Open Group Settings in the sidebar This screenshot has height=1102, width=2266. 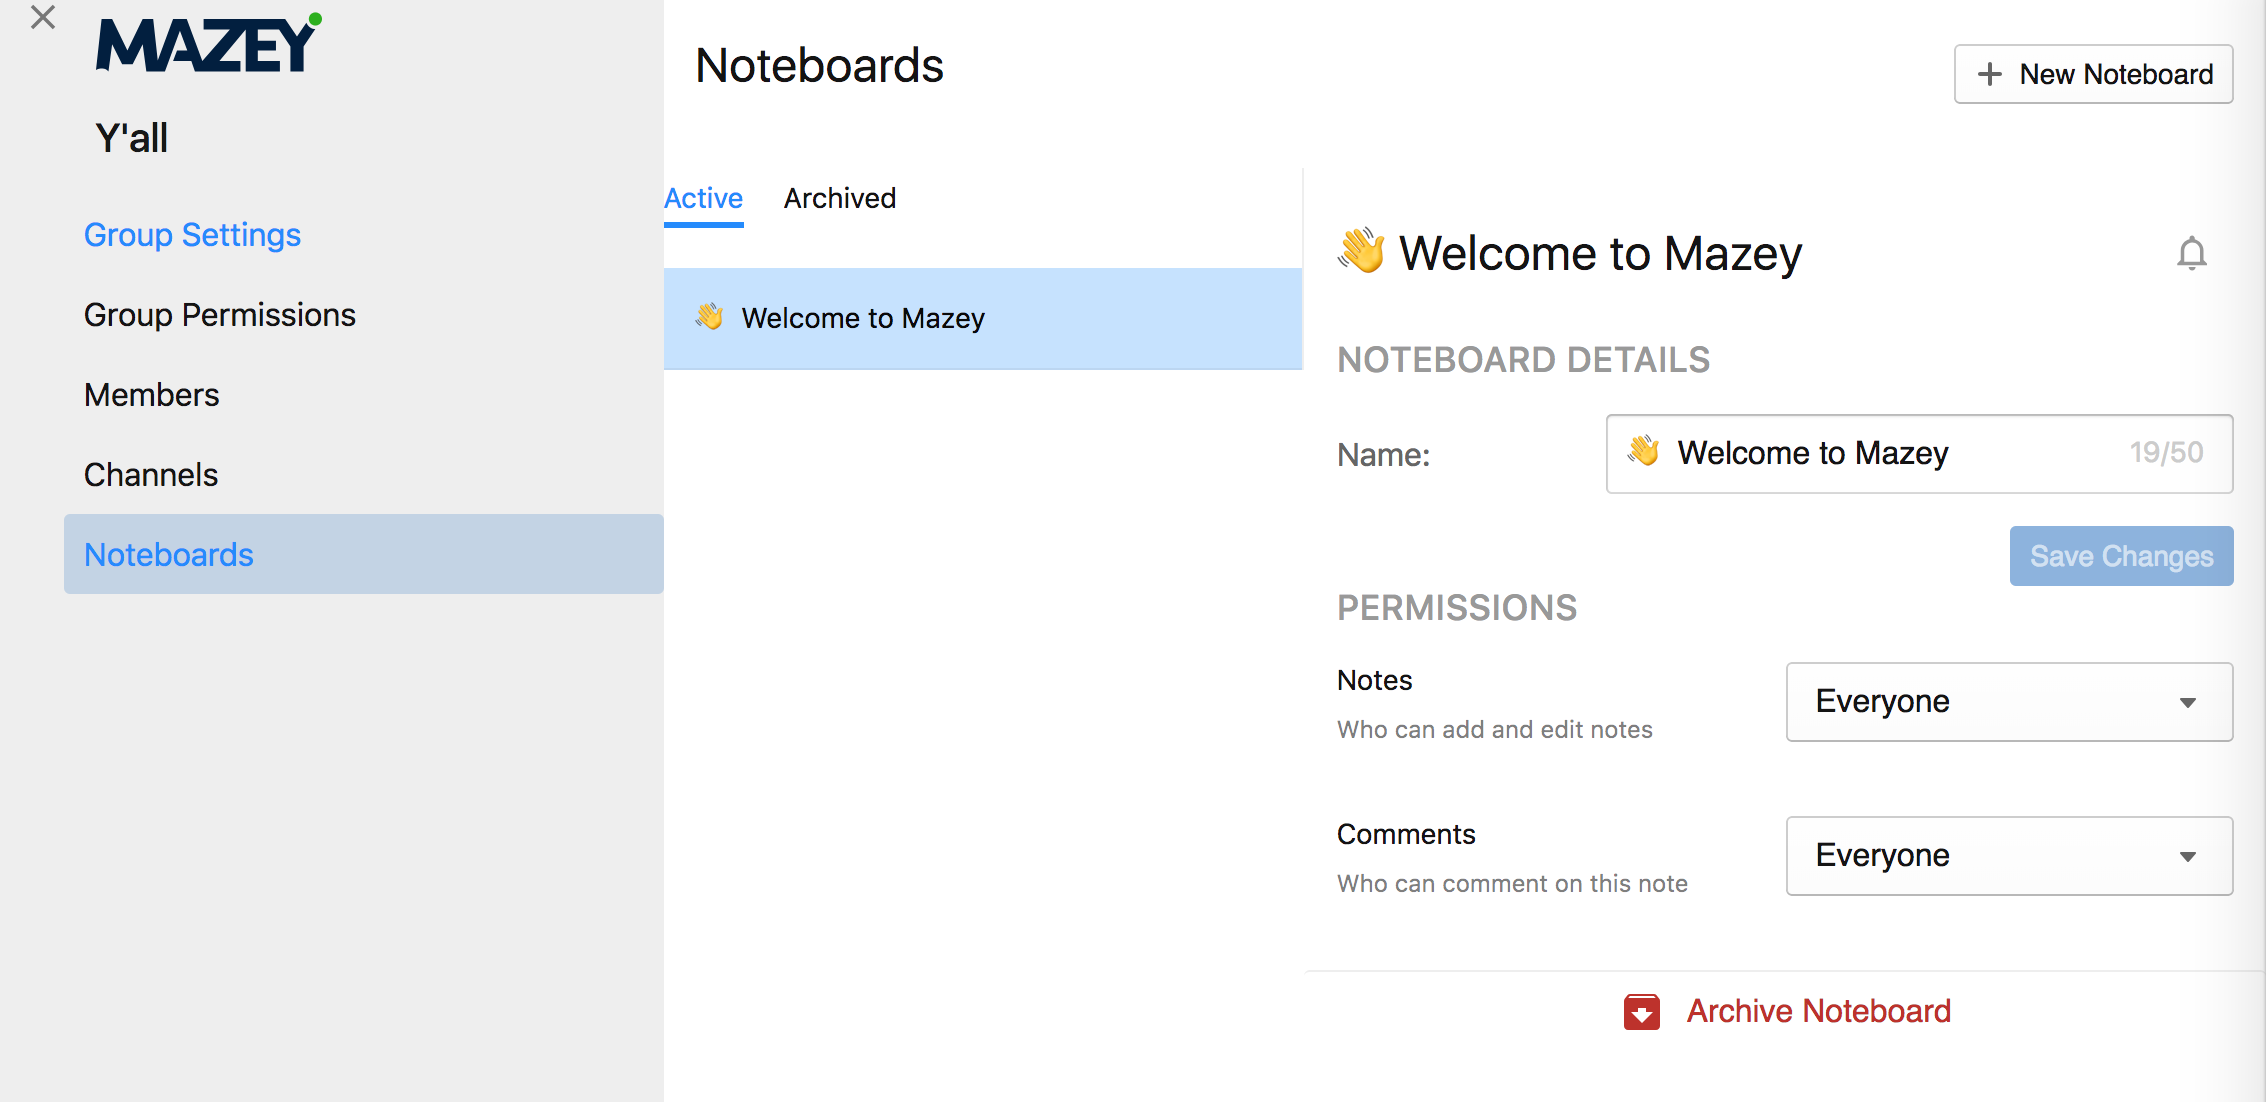192,234
